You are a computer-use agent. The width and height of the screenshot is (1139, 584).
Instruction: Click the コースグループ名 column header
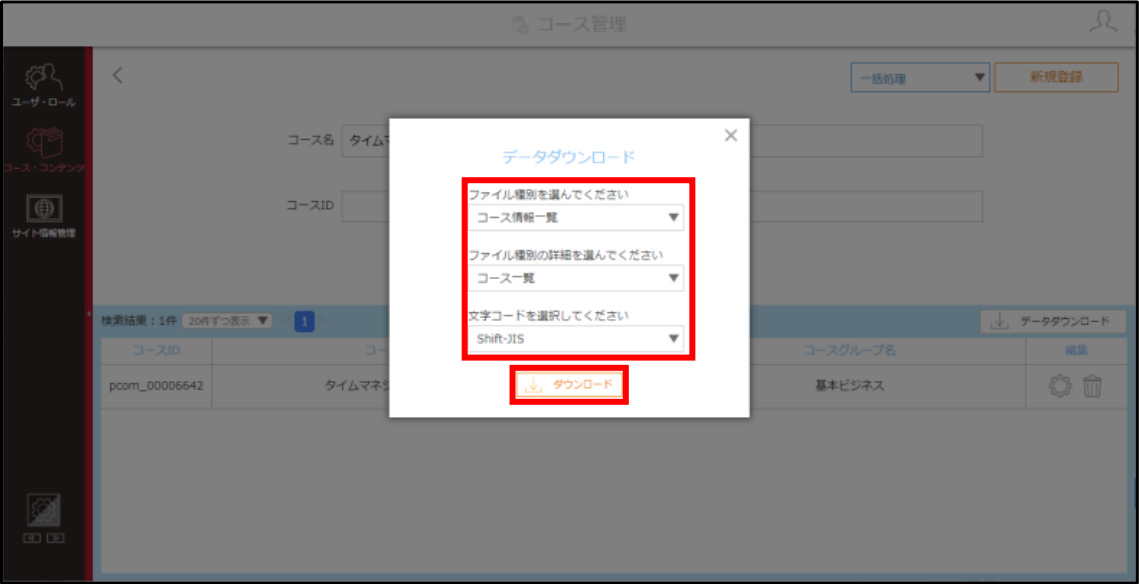coord(849,351)
